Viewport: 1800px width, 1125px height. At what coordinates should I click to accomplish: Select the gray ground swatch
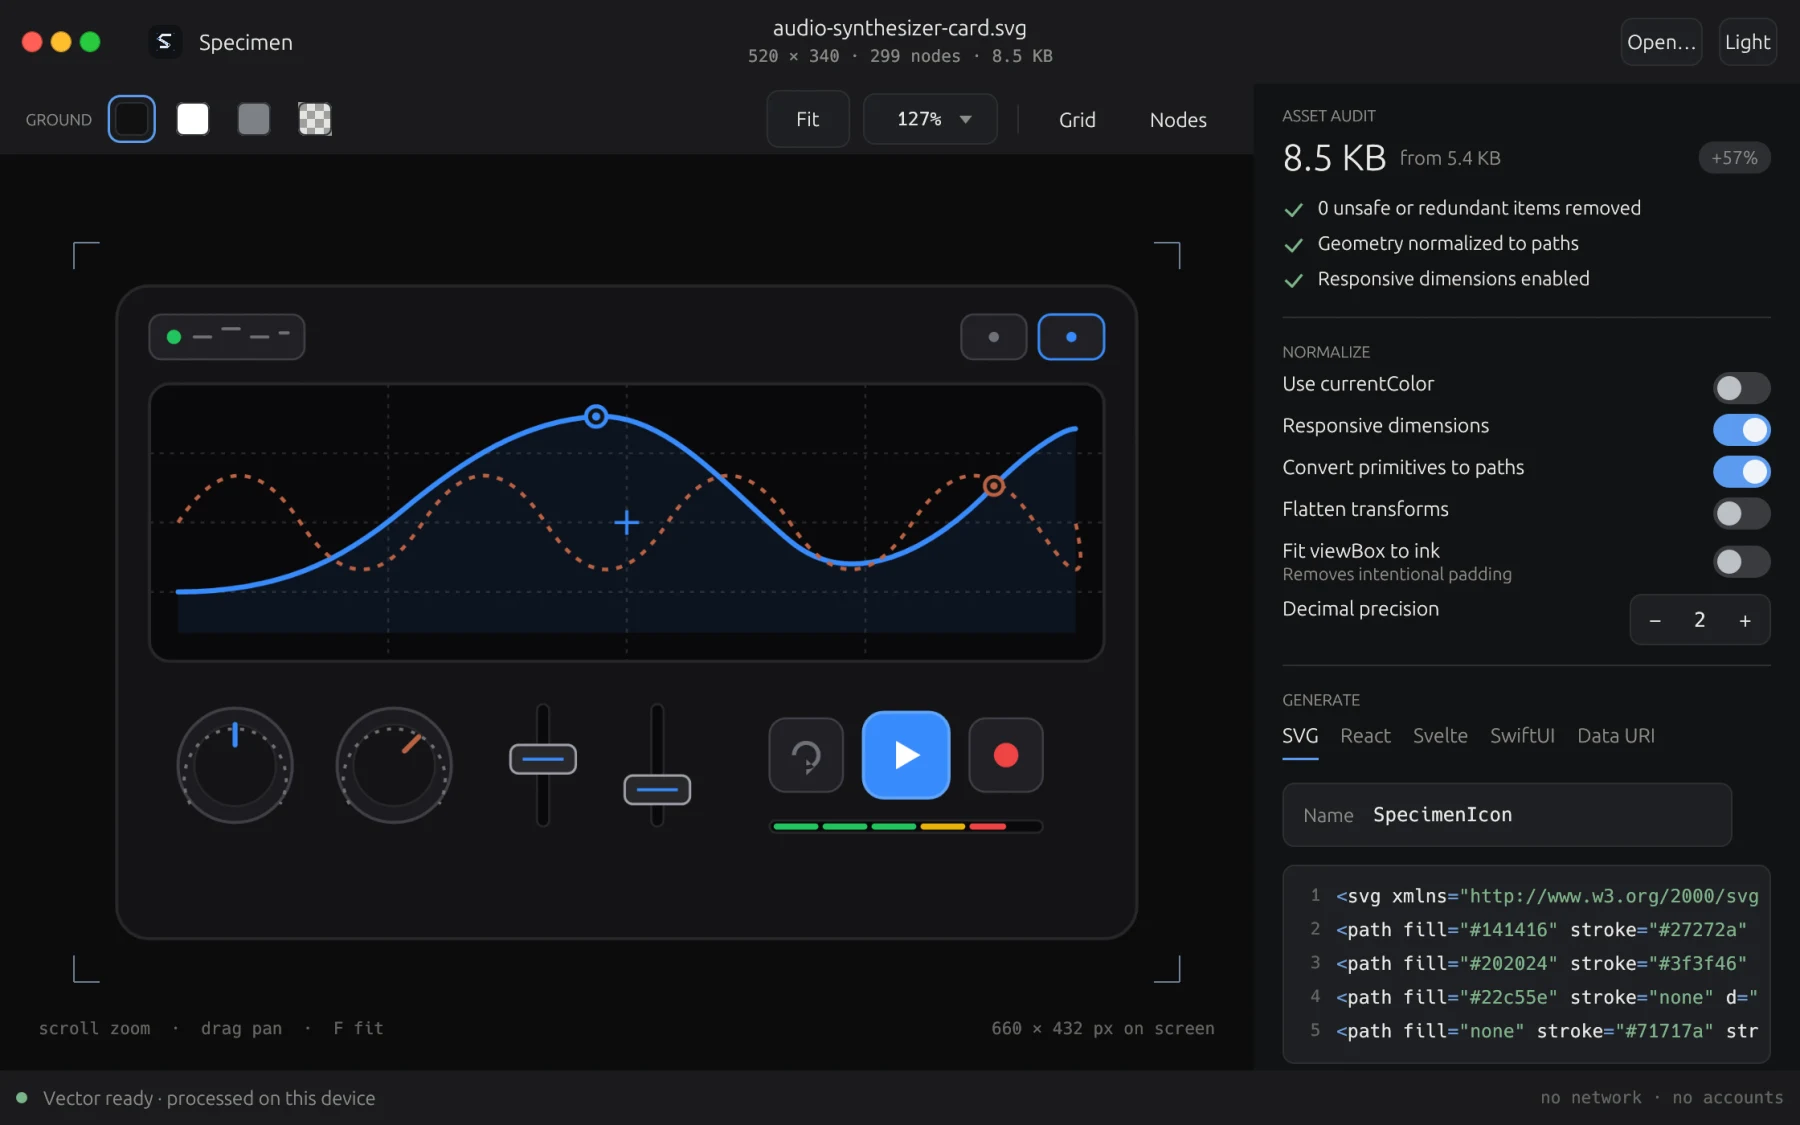click(254, 119)
